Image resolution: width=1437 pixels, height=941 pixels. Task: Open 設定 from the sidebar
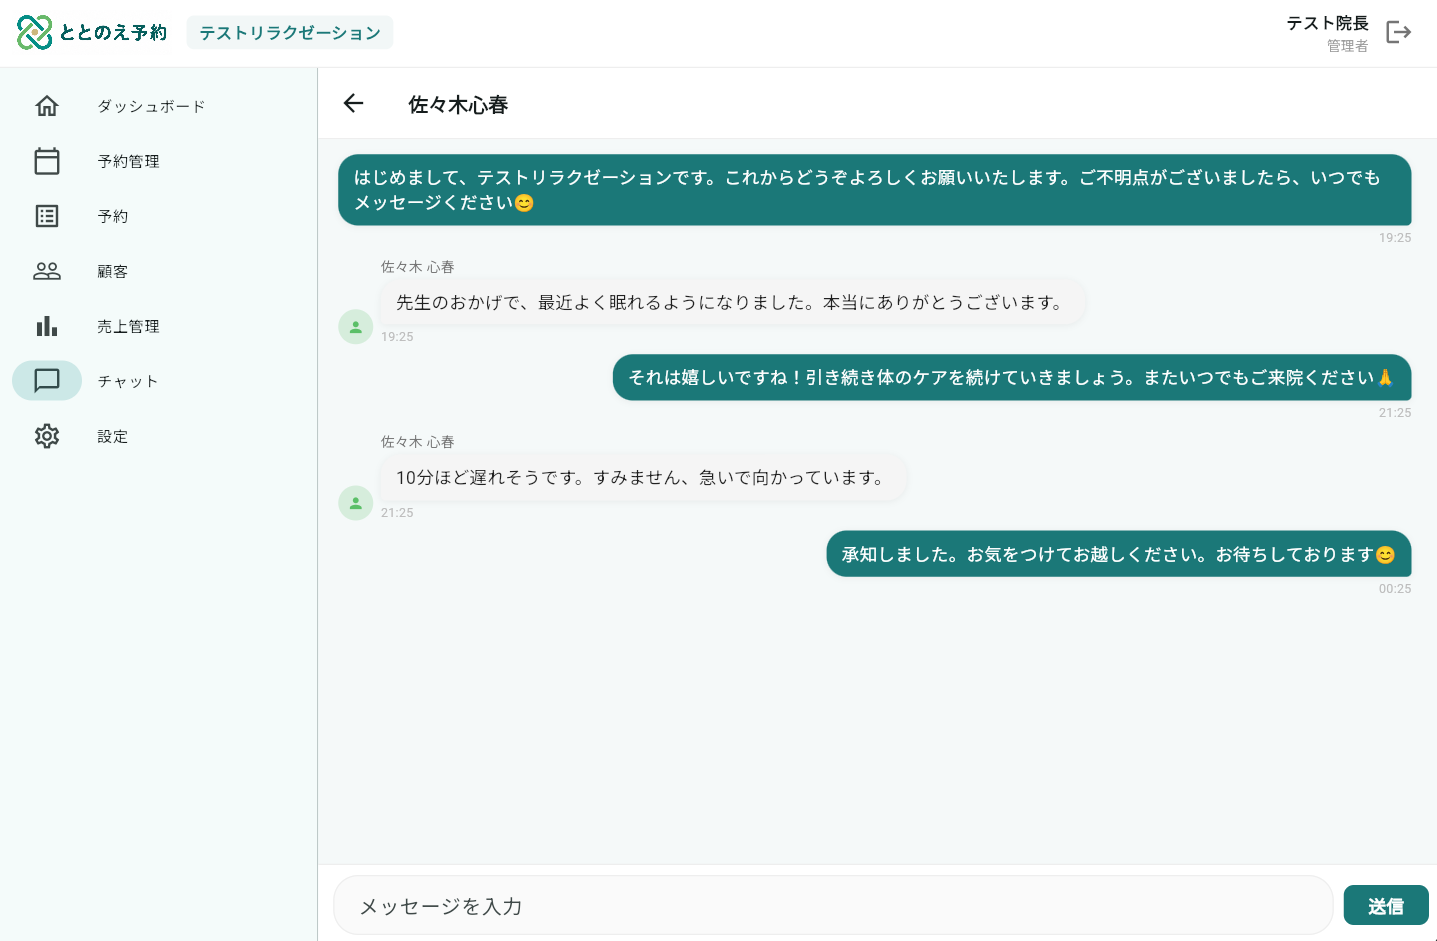113,436
